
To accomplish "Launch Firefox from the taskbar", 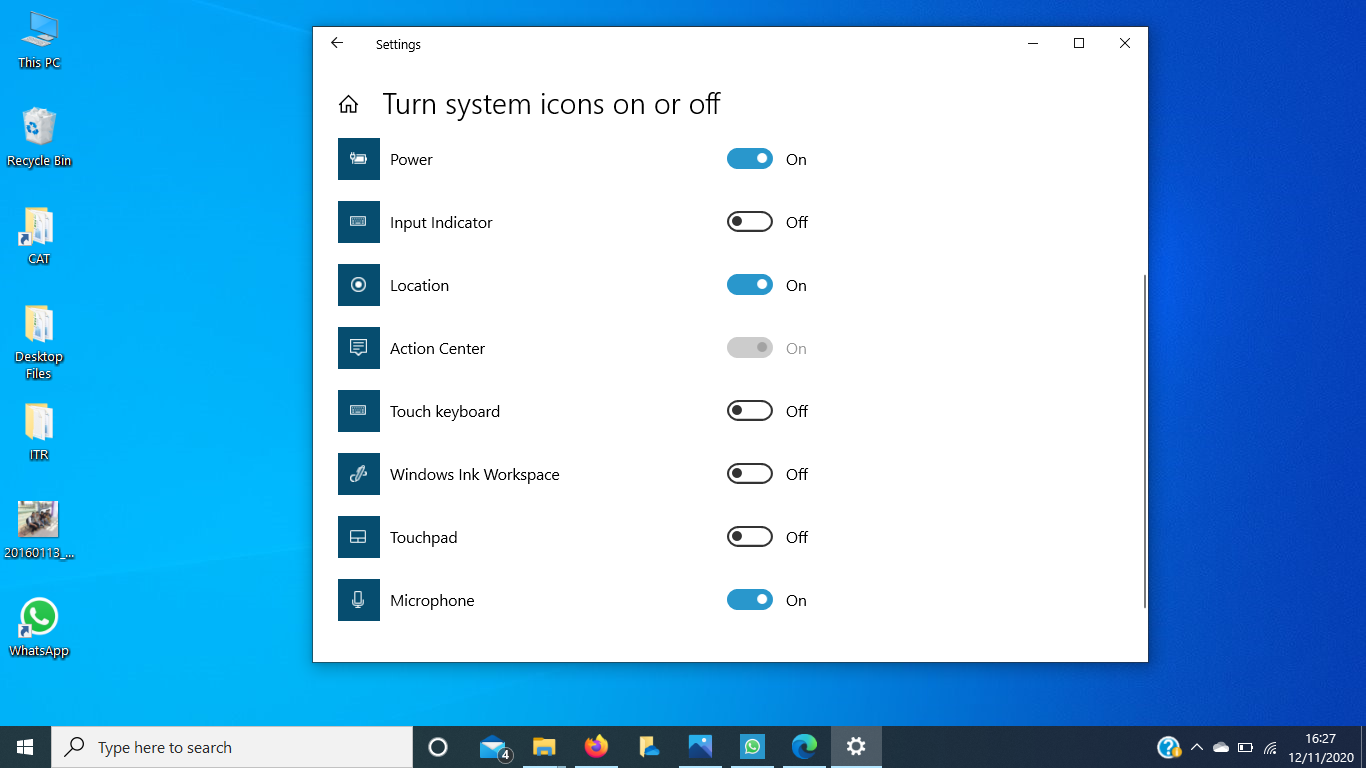I will 596,747.
